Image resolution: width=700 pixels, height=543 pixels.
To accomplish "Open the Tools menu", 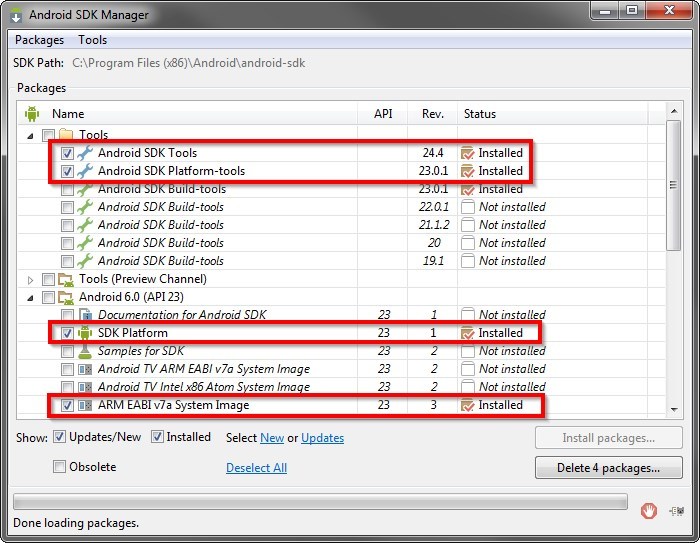I will 92,40.
